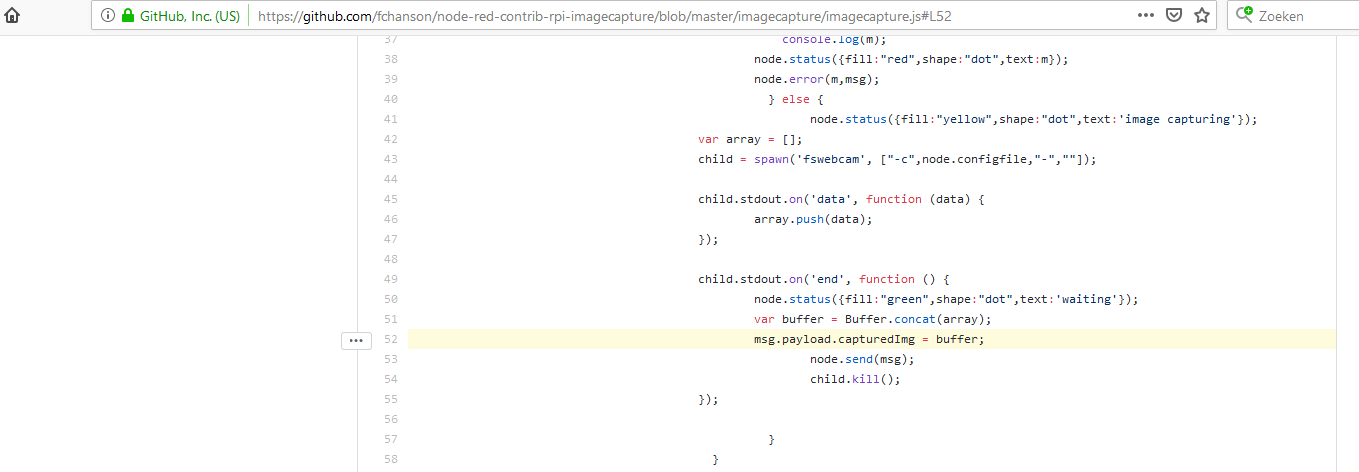Select line number 39
1359x472 pixels.
[x=390, y=79]
